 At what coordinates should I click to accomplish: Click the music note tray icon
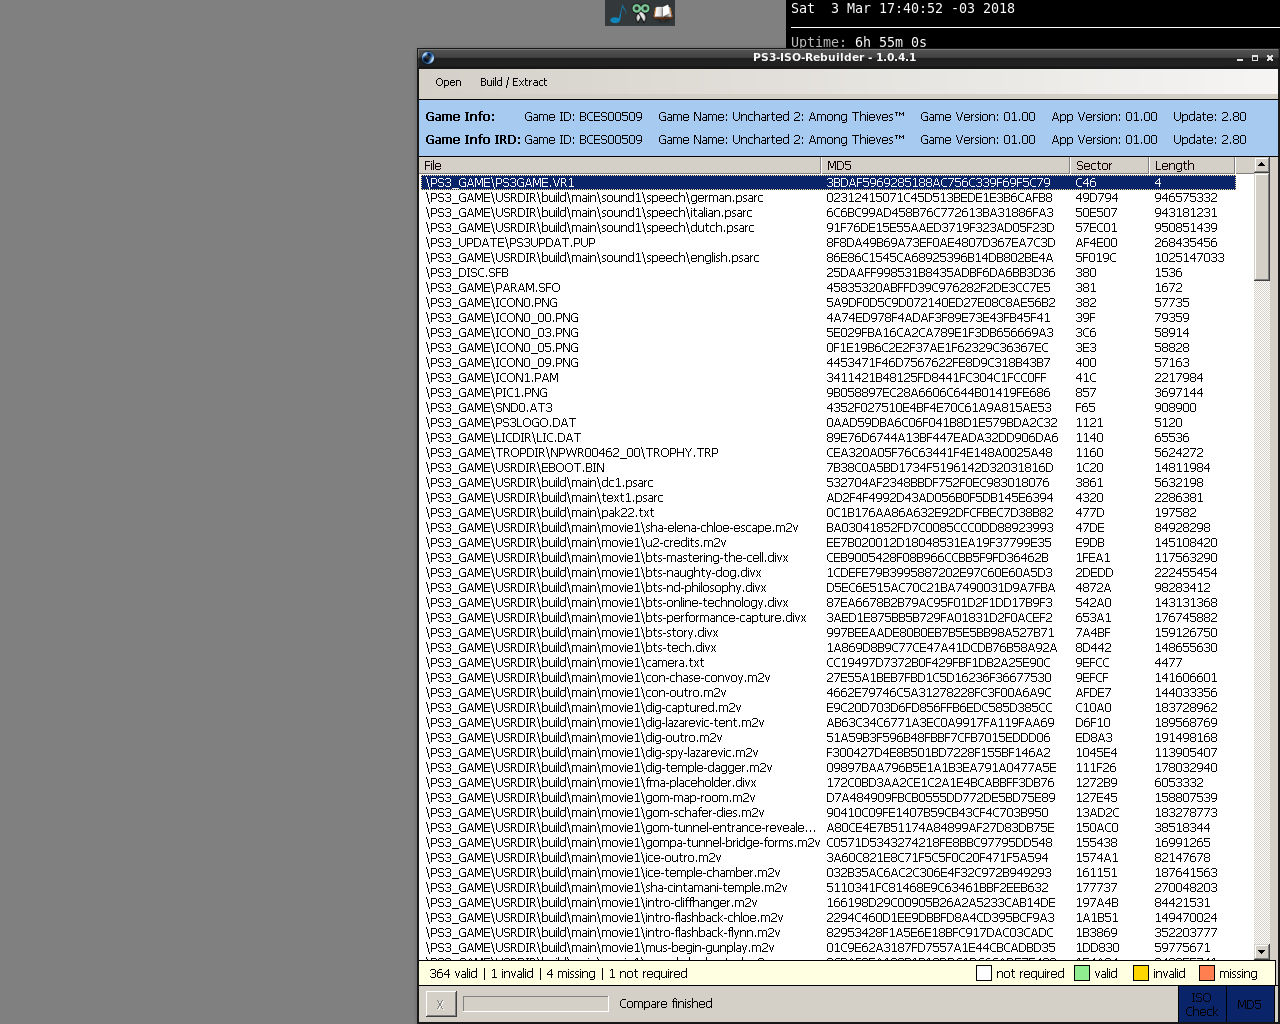[617, 13]
